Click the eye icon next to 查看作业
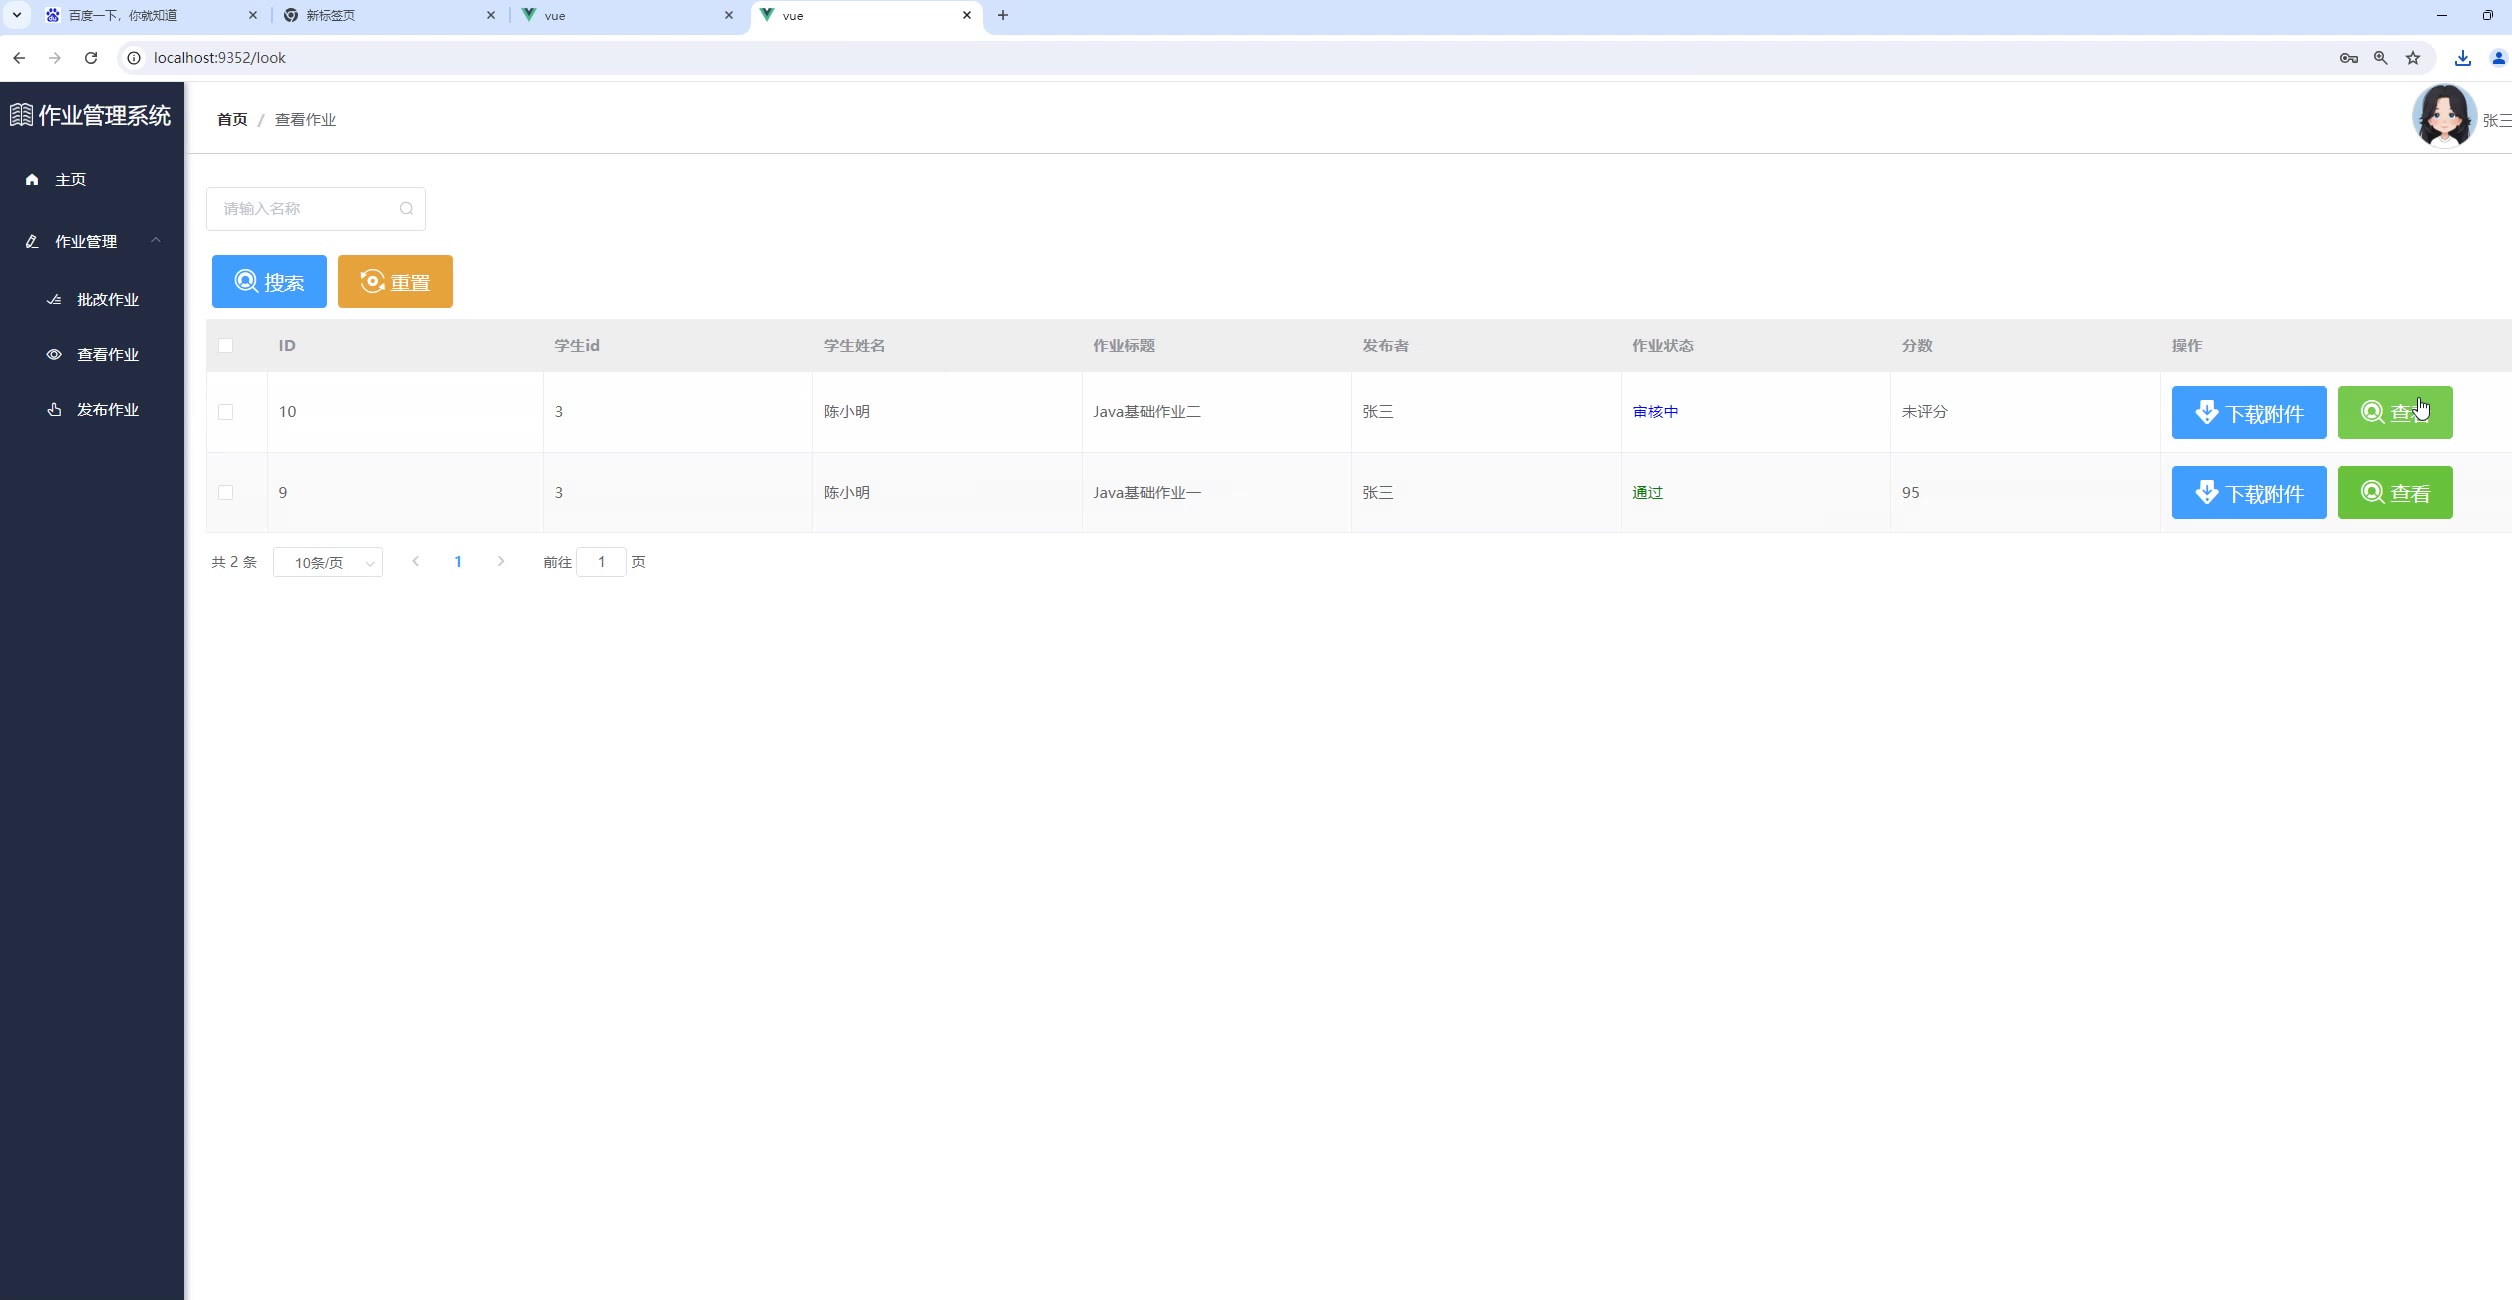 click(x=54, y=355)
